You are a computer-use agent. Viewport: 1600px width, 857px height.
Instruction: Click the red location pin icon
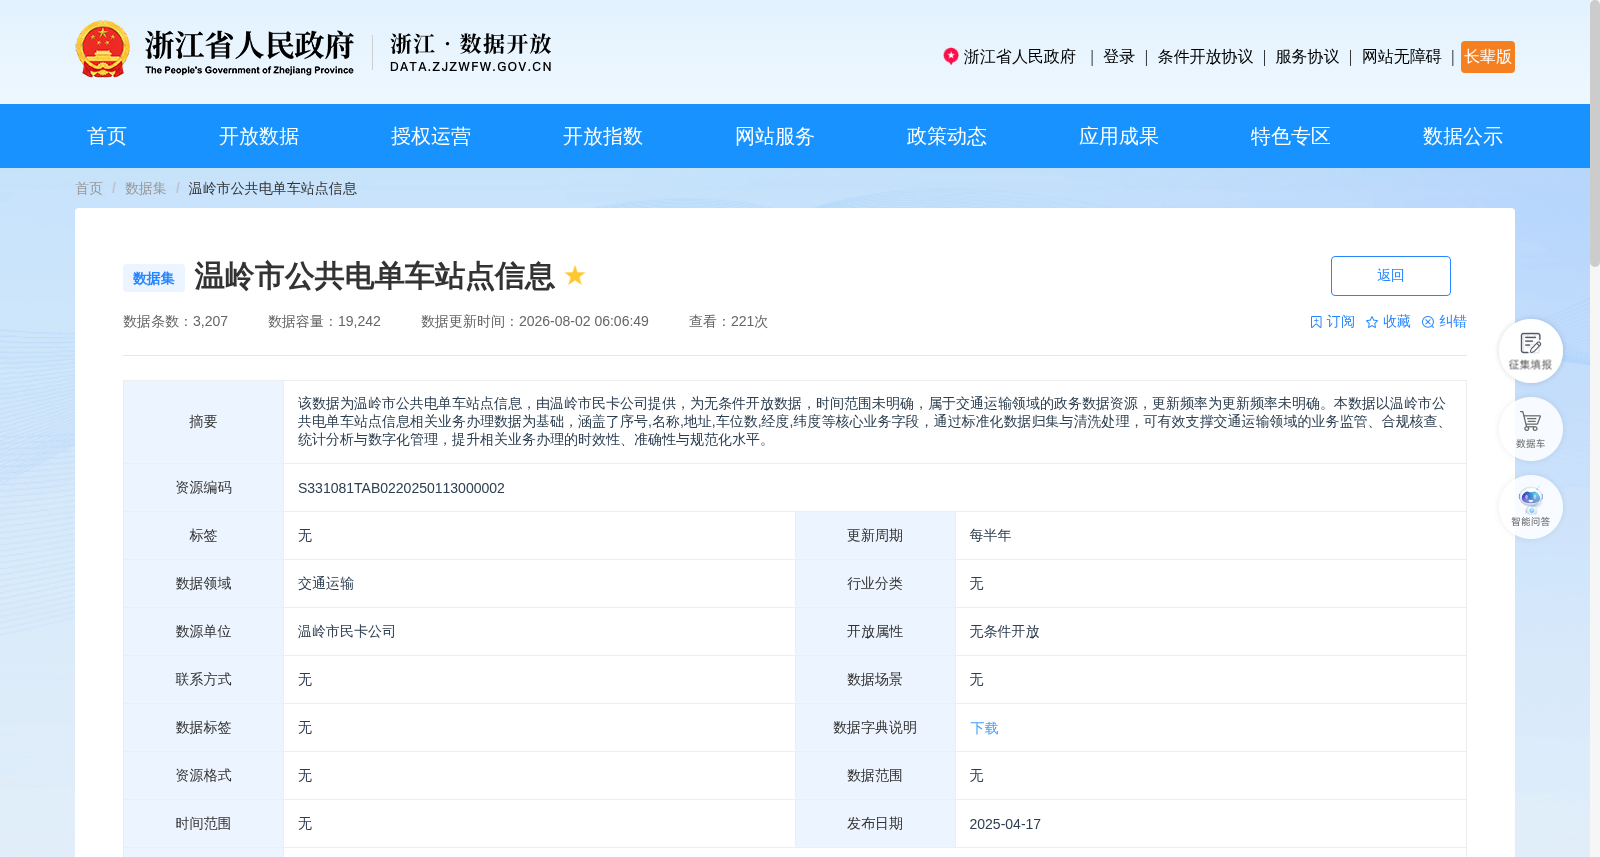pos(951,56)
